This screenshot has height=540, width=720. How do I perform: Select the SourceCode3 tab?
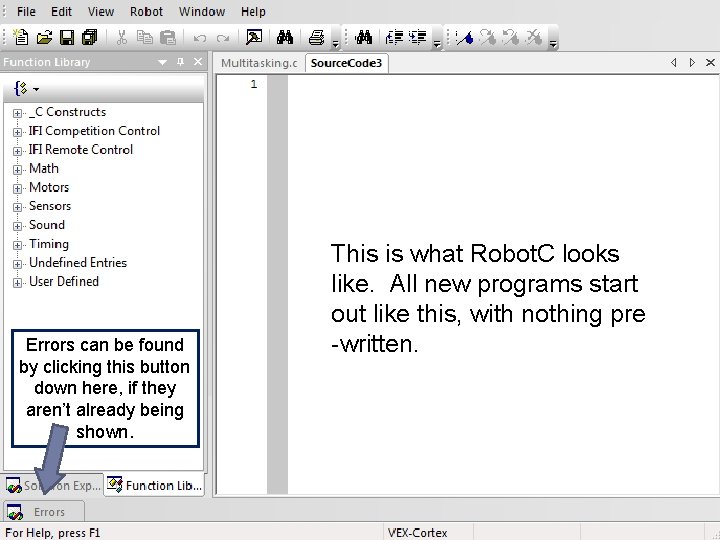coord(346,63)
